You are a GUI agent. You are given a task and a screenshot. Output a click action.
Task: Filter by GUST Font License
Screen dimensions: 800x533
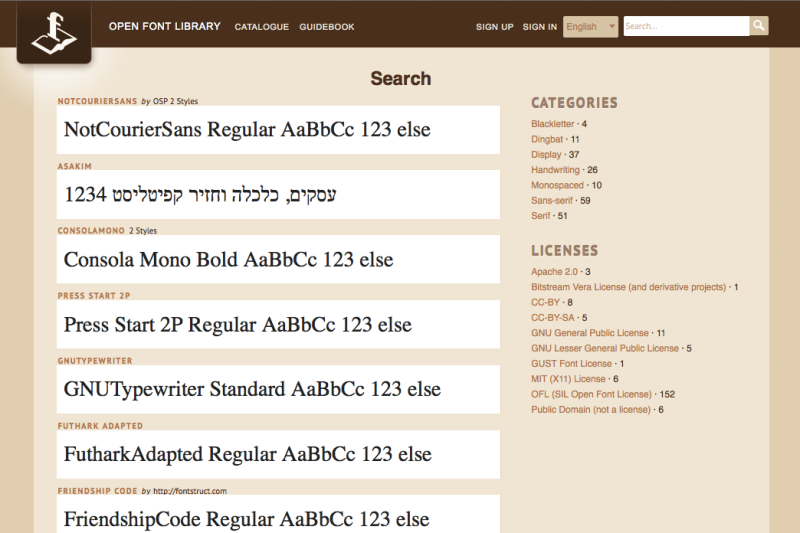click(x=571, y=364)
